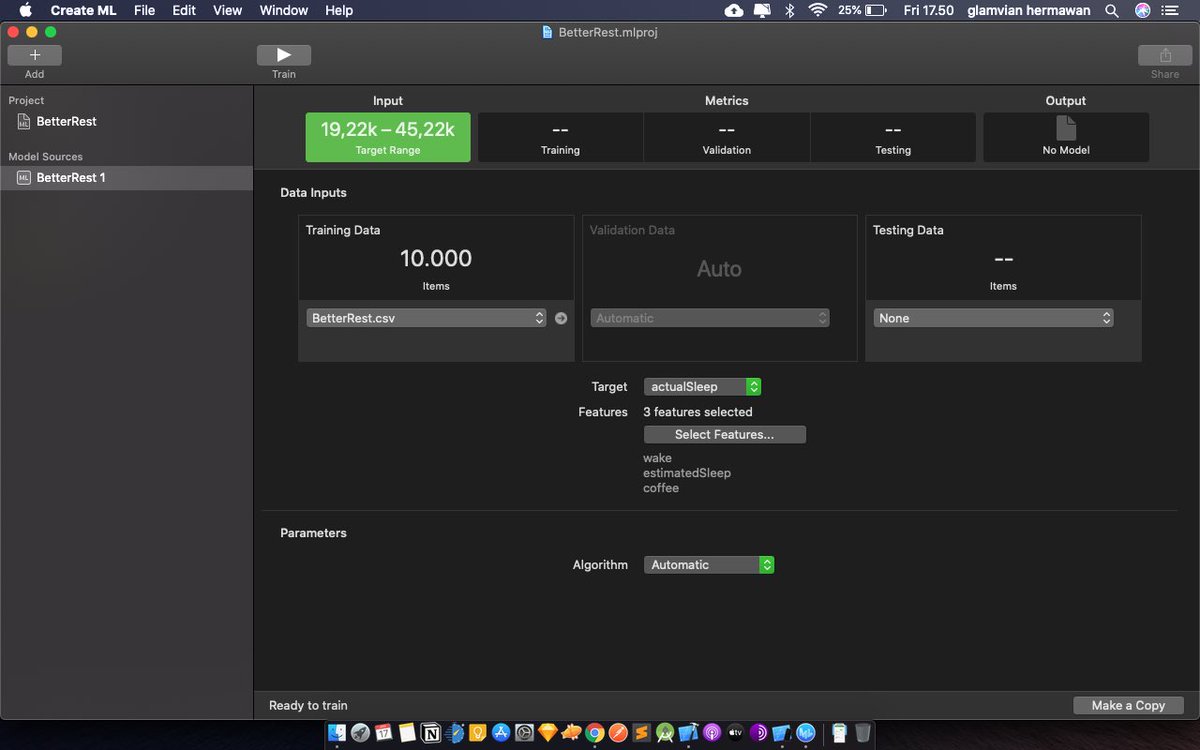
Task: Open the green Target Range input tile
Action: tap(388, 137)
